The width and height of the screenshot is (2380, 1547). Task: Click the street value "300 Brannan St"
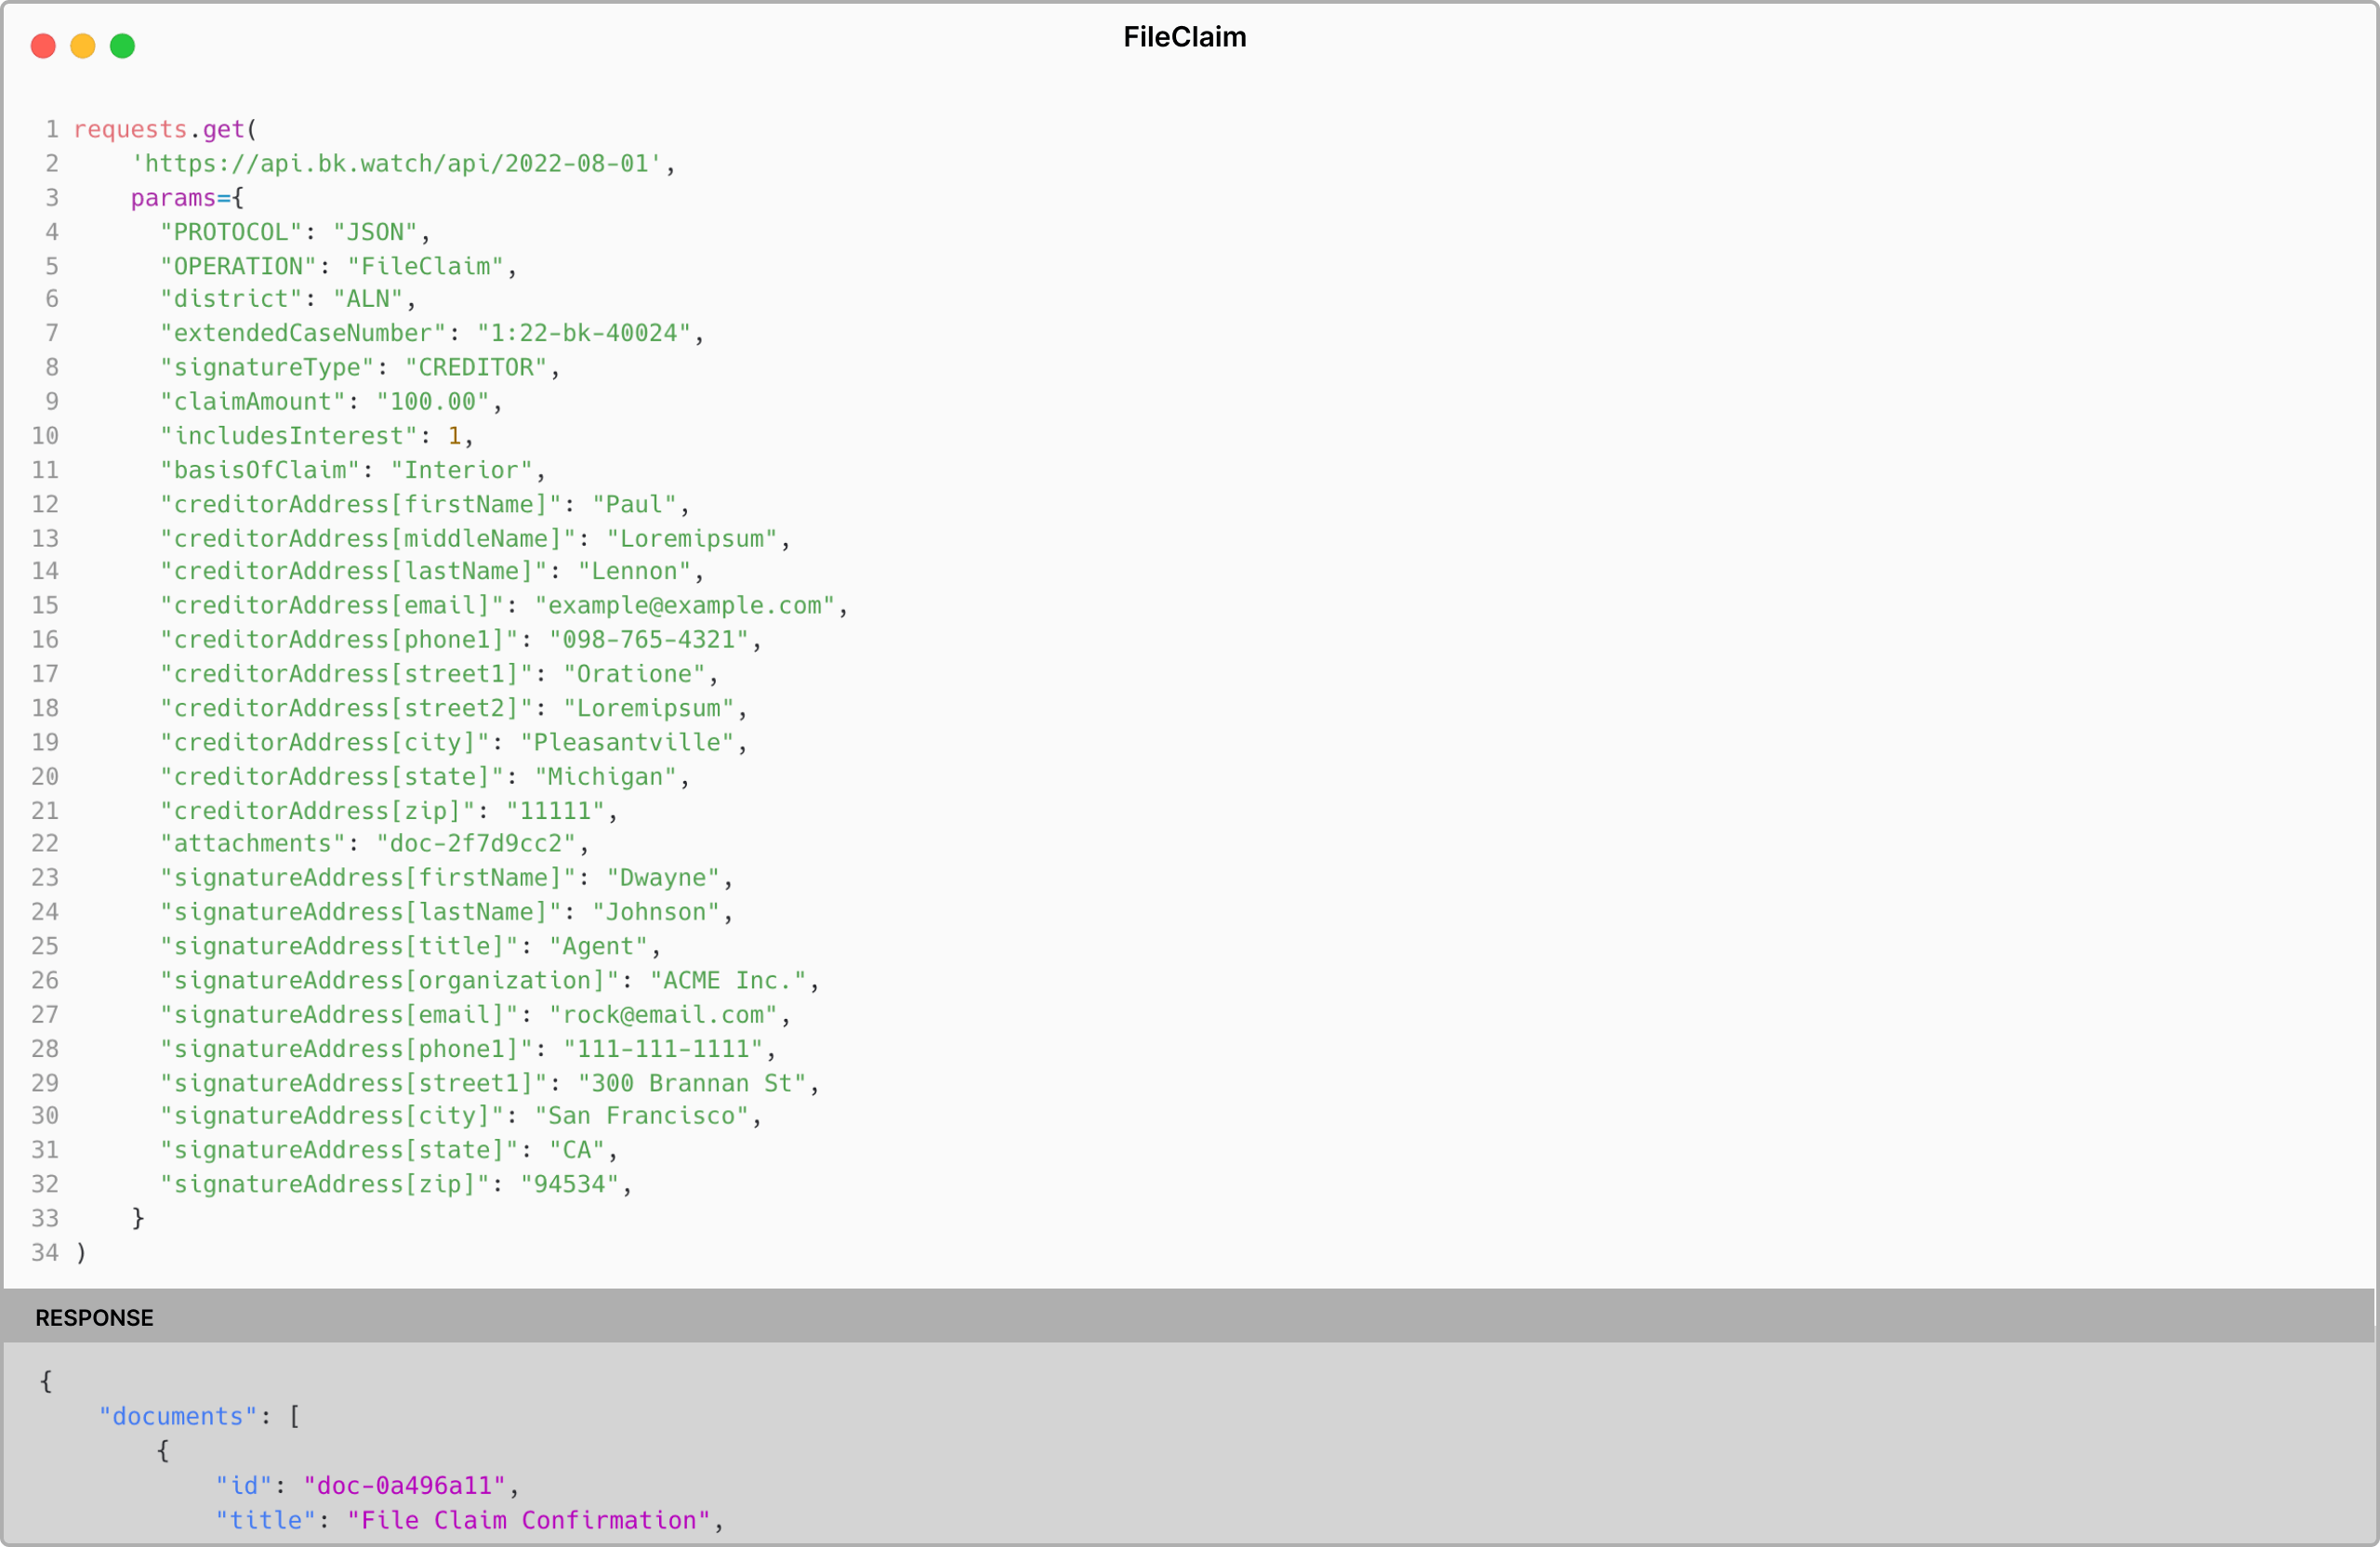[x=691, y=1084]
